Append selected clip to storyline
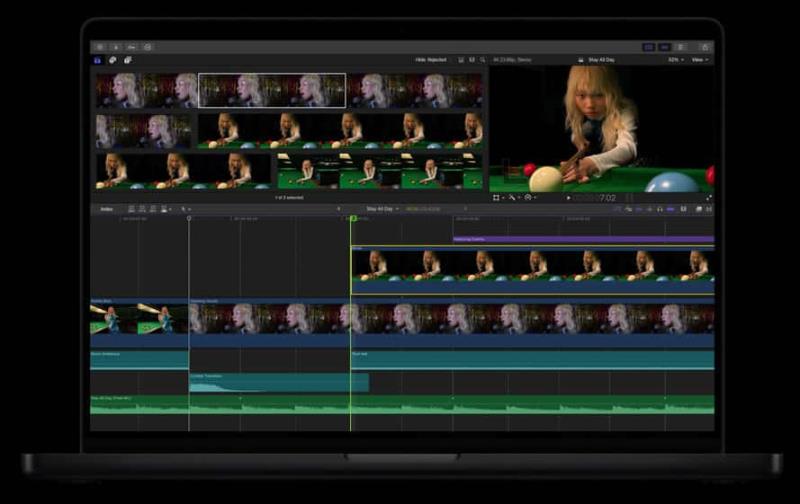The image size is (800, 504). [153, 209]
